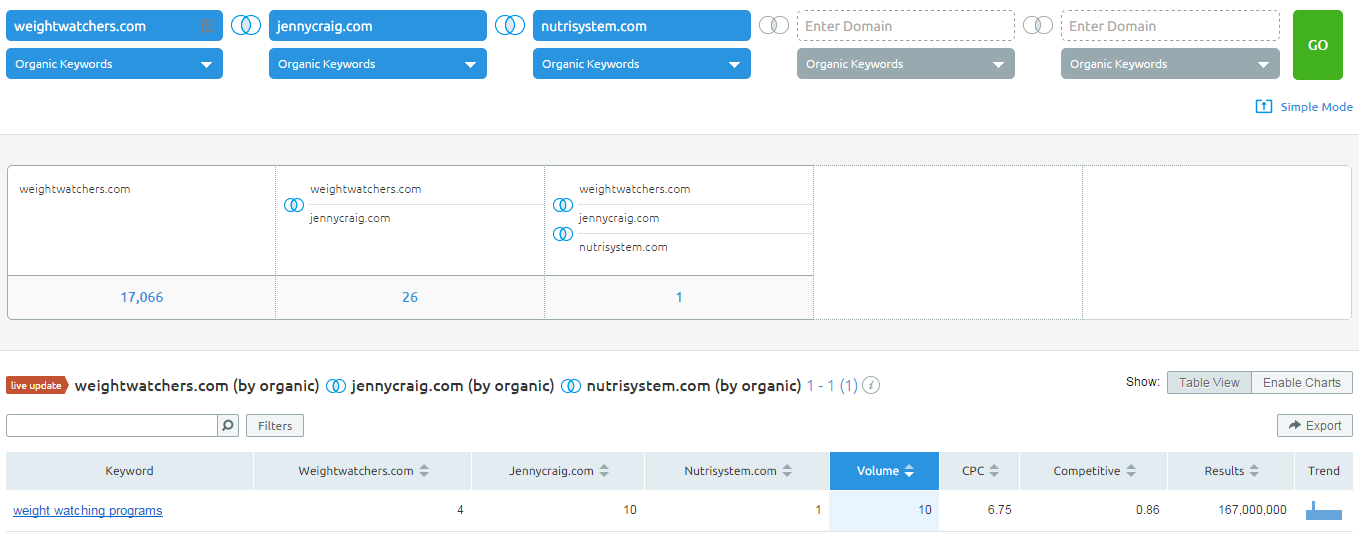Click the first cell labeled weightwatchers.com

tap(75, 189)
